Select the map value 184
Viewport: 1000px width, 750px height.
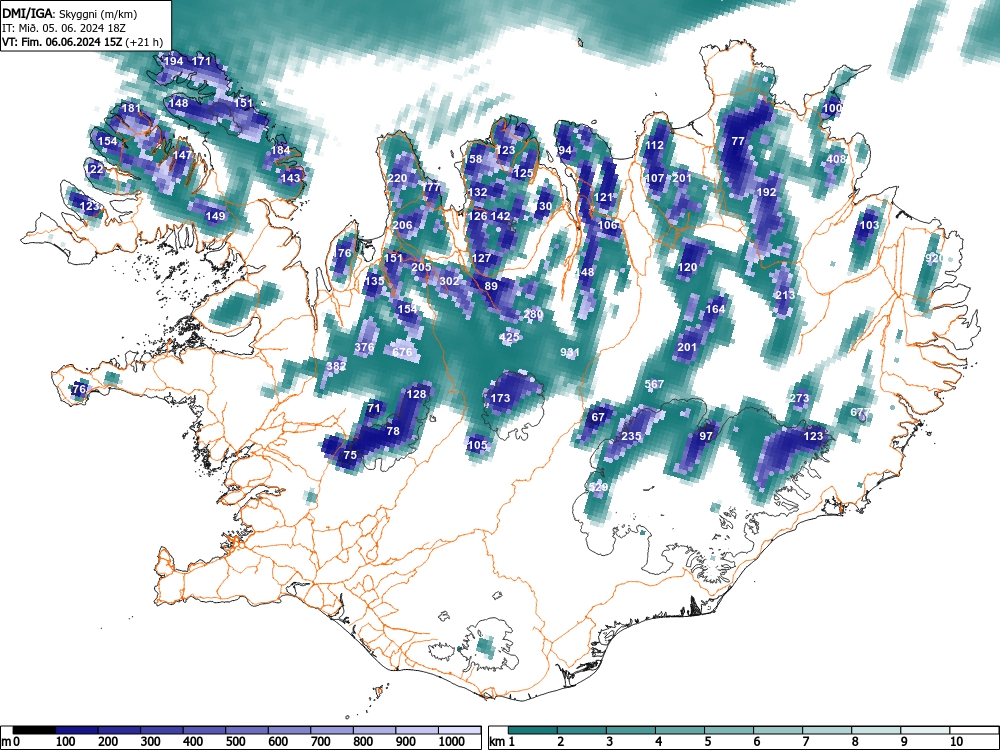click(x=280, y=150)
